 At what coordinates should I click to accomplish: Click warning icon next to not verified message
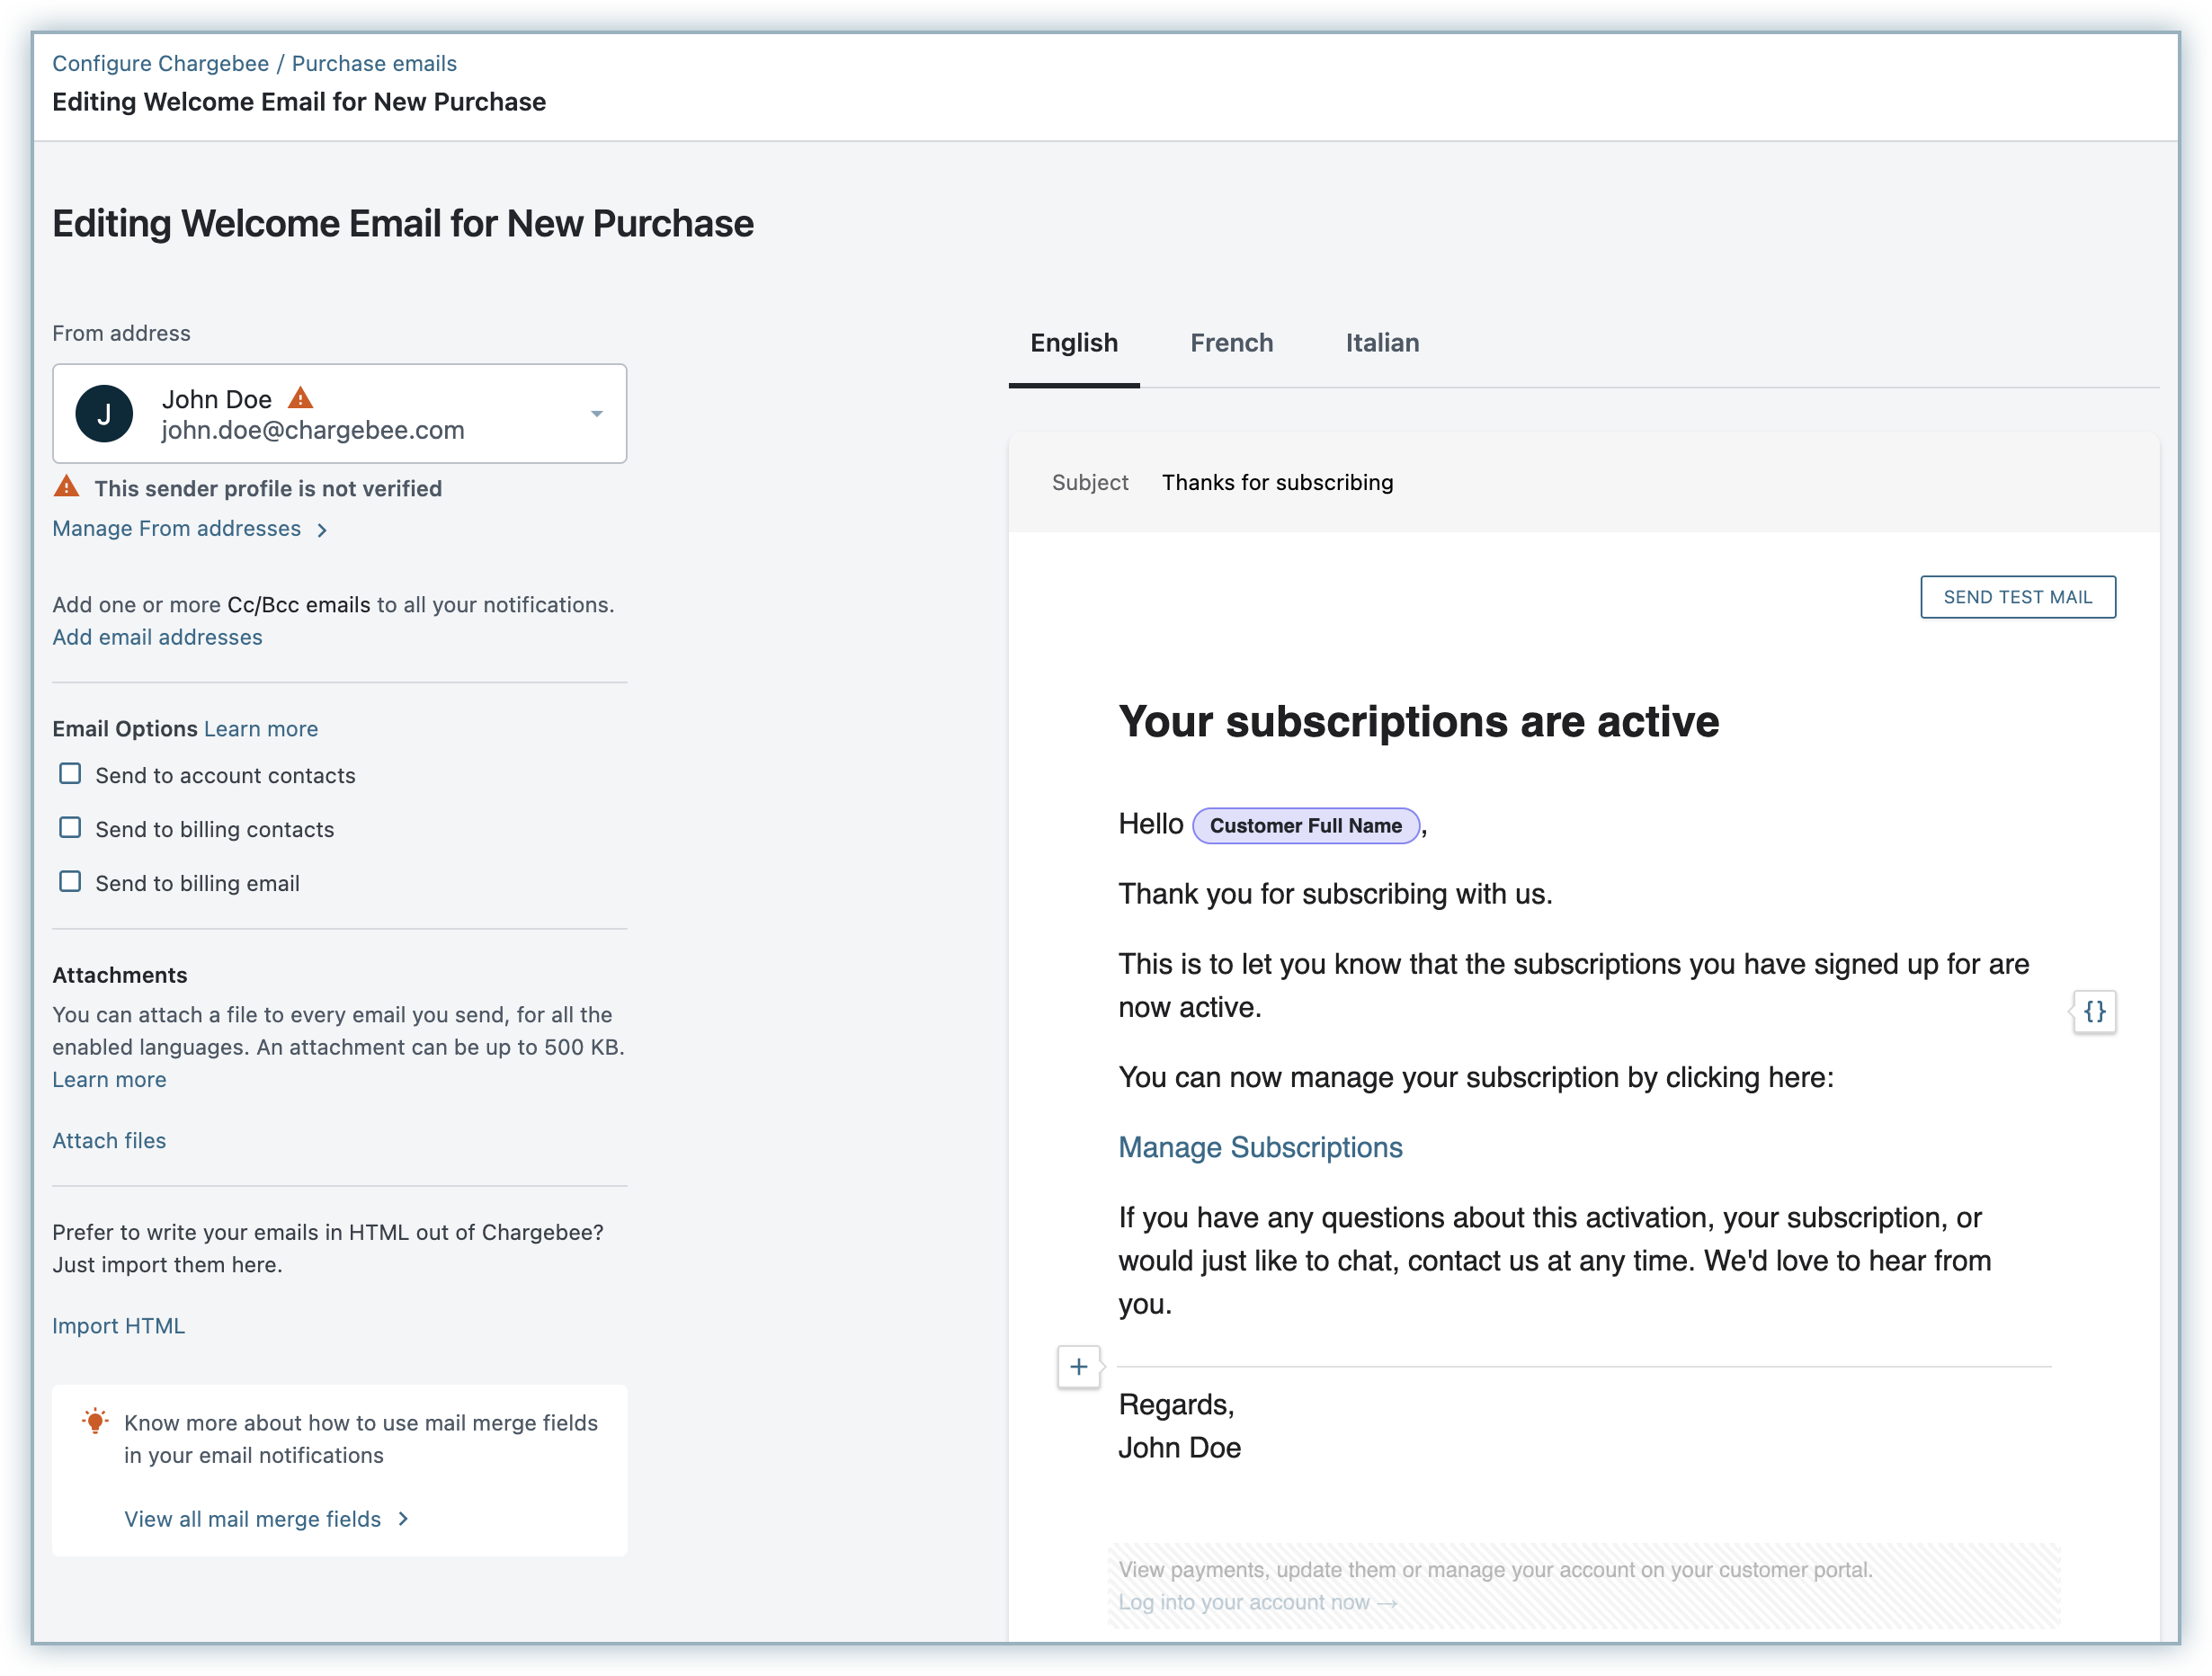tap(66, 487)
